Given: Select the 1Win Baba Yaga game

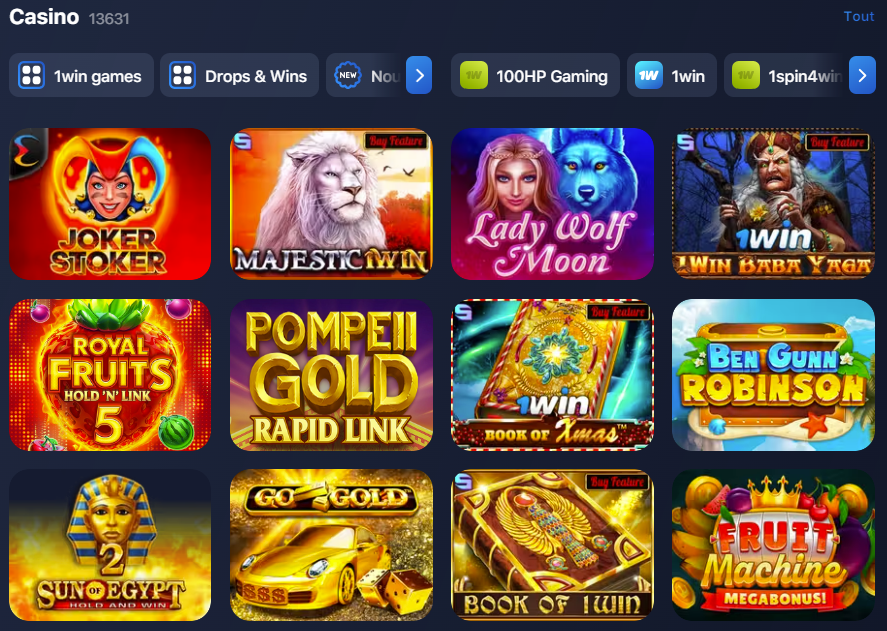Looking at the screenshot, I should tap(773, 204).
